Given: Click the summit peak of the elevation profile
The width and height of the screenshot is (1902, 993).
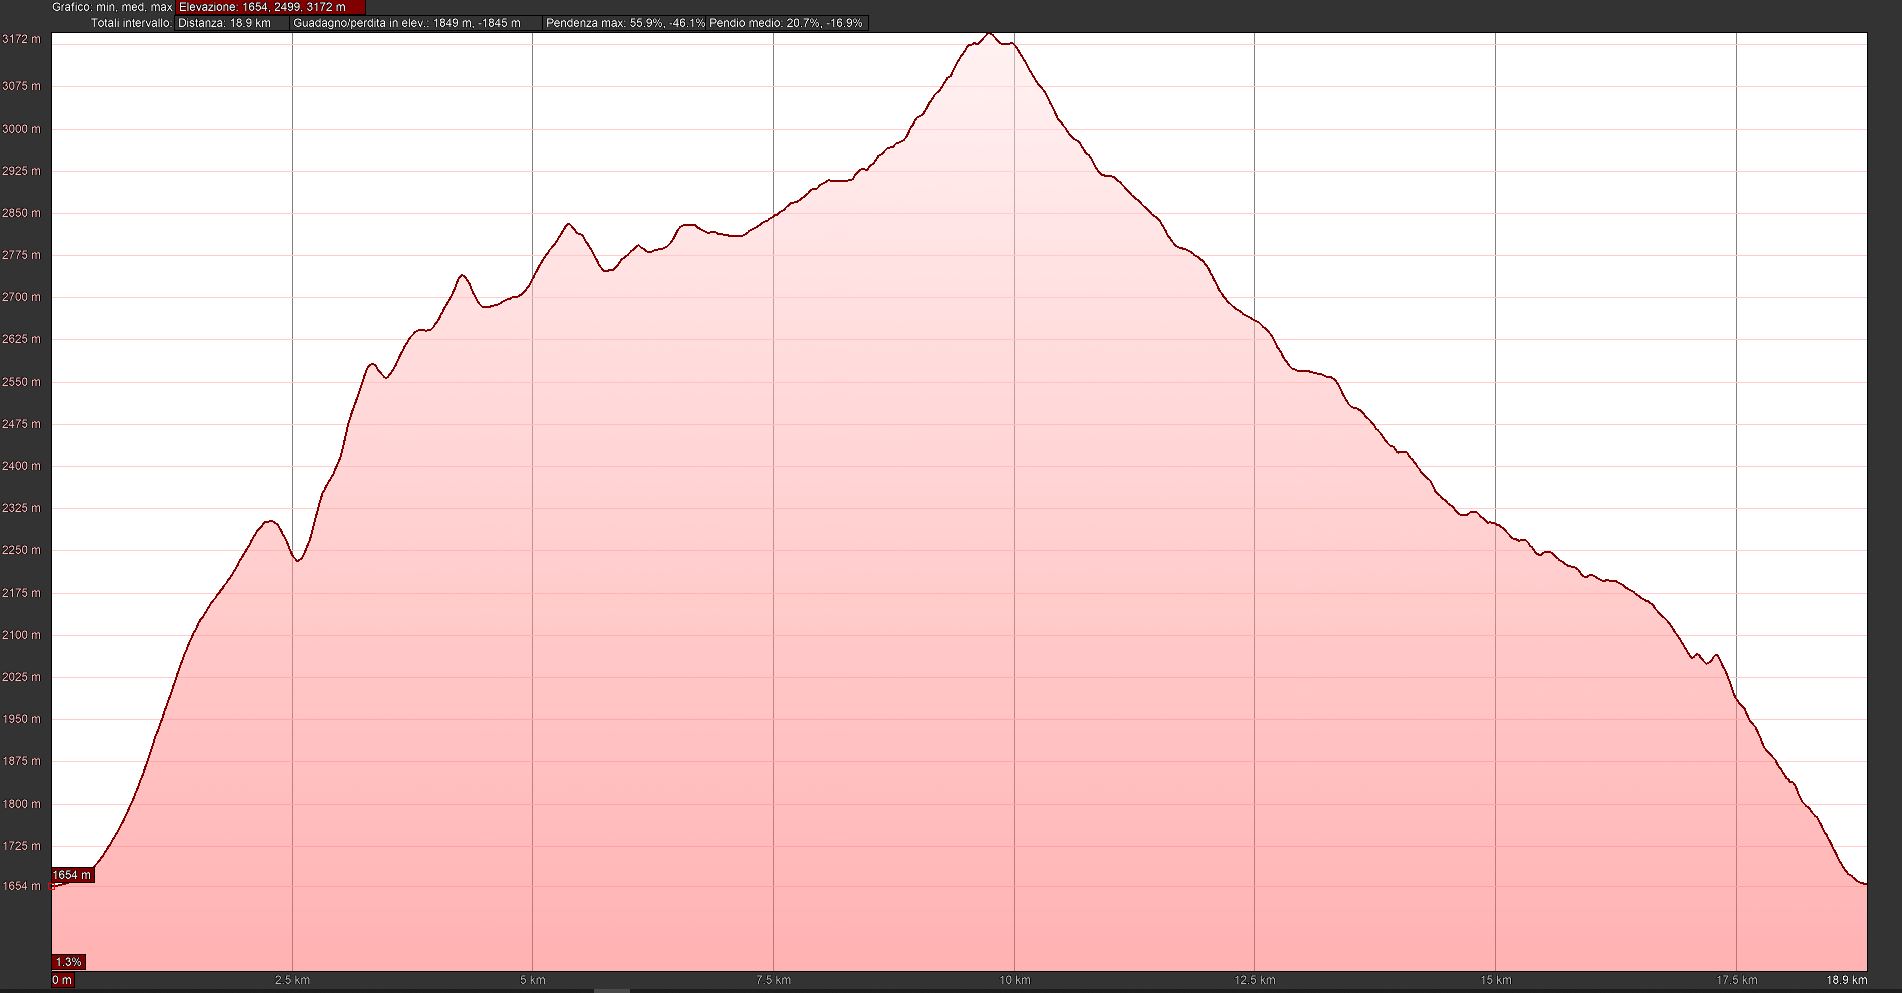Looking at the screenshot, I should (989, 34).
